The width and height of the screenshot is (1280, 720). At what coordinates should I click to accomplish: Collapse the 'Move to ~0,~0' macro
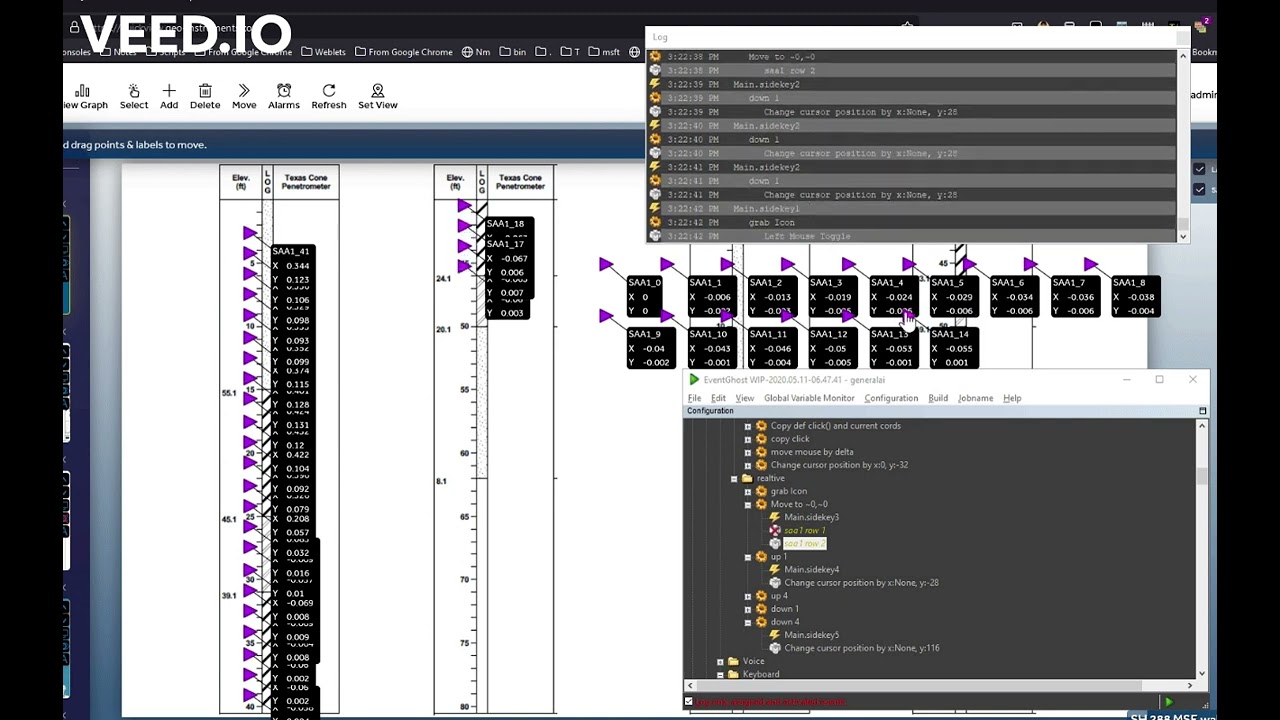747,504
